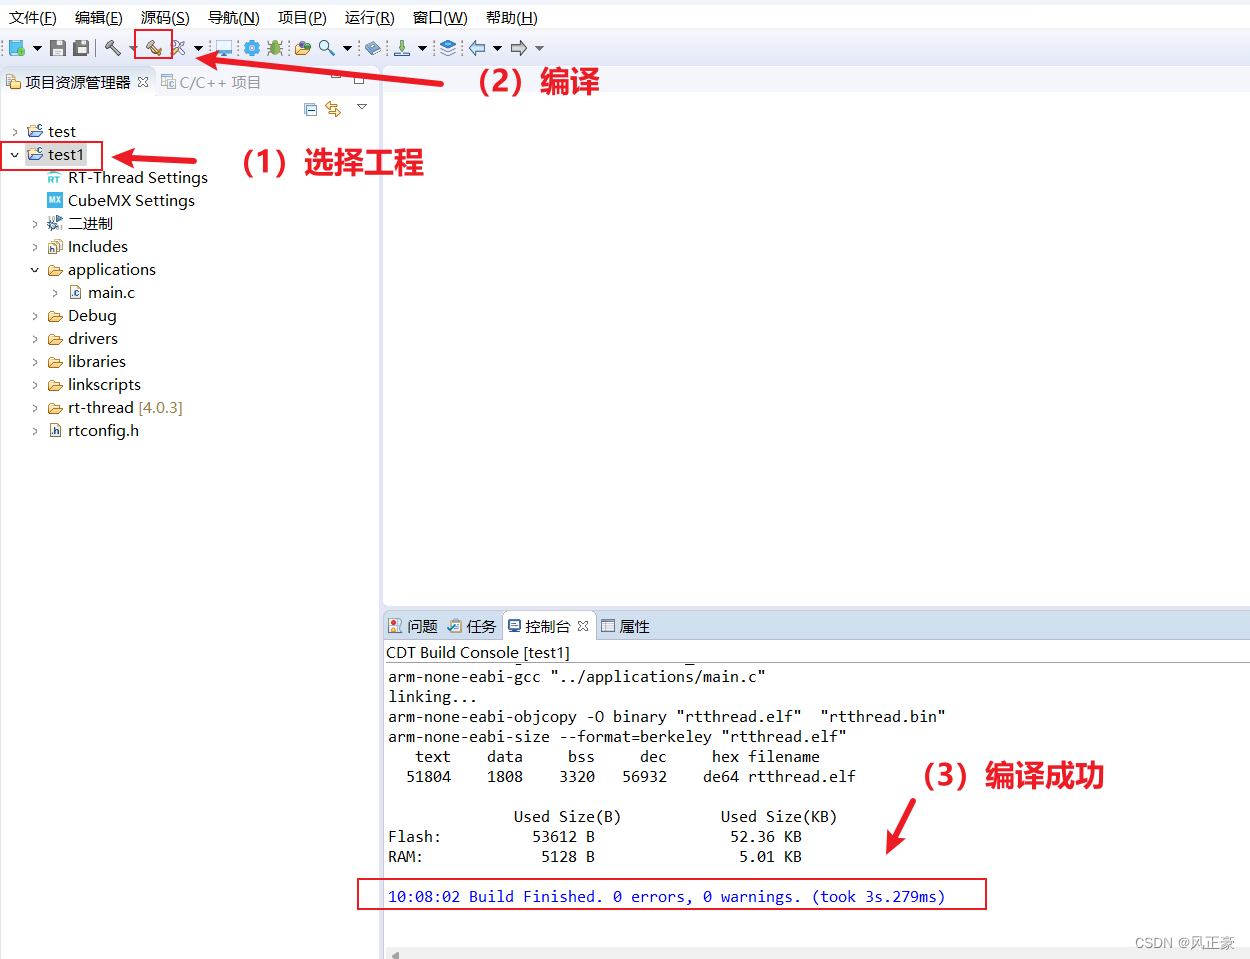Toggle link-with-editor in project explorer
The image size is (1250, 959).
click(333, 109)
